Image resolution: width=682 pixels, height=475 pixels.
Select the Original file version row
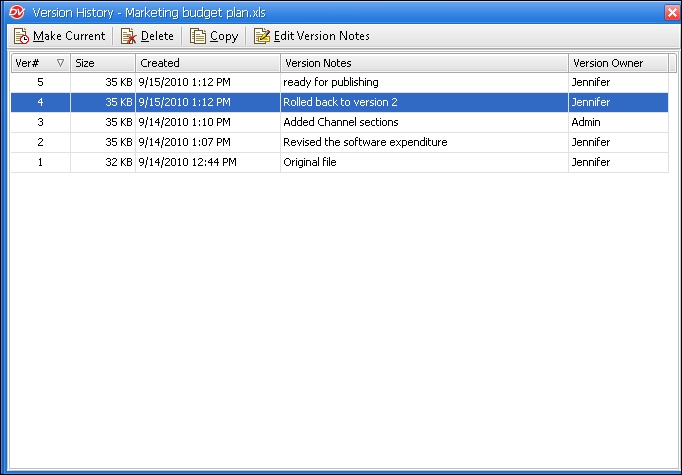tap(309, 162)
